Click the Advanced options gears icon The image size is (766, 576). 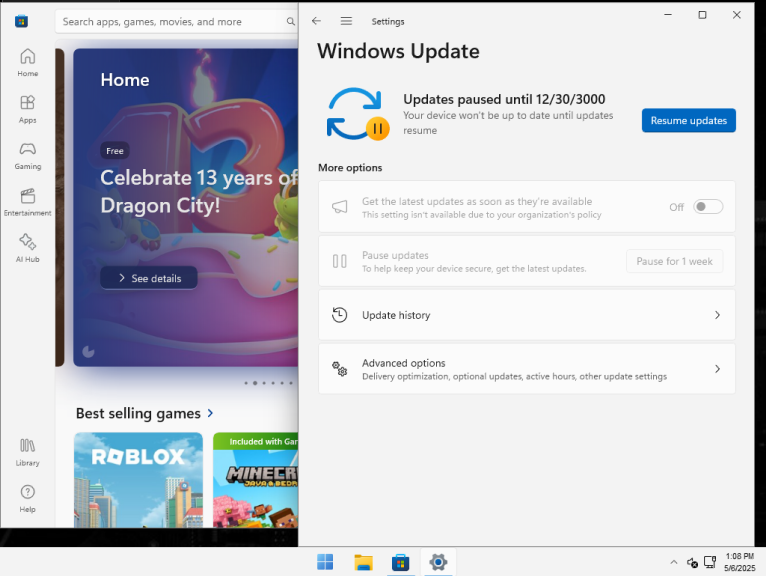340,369
